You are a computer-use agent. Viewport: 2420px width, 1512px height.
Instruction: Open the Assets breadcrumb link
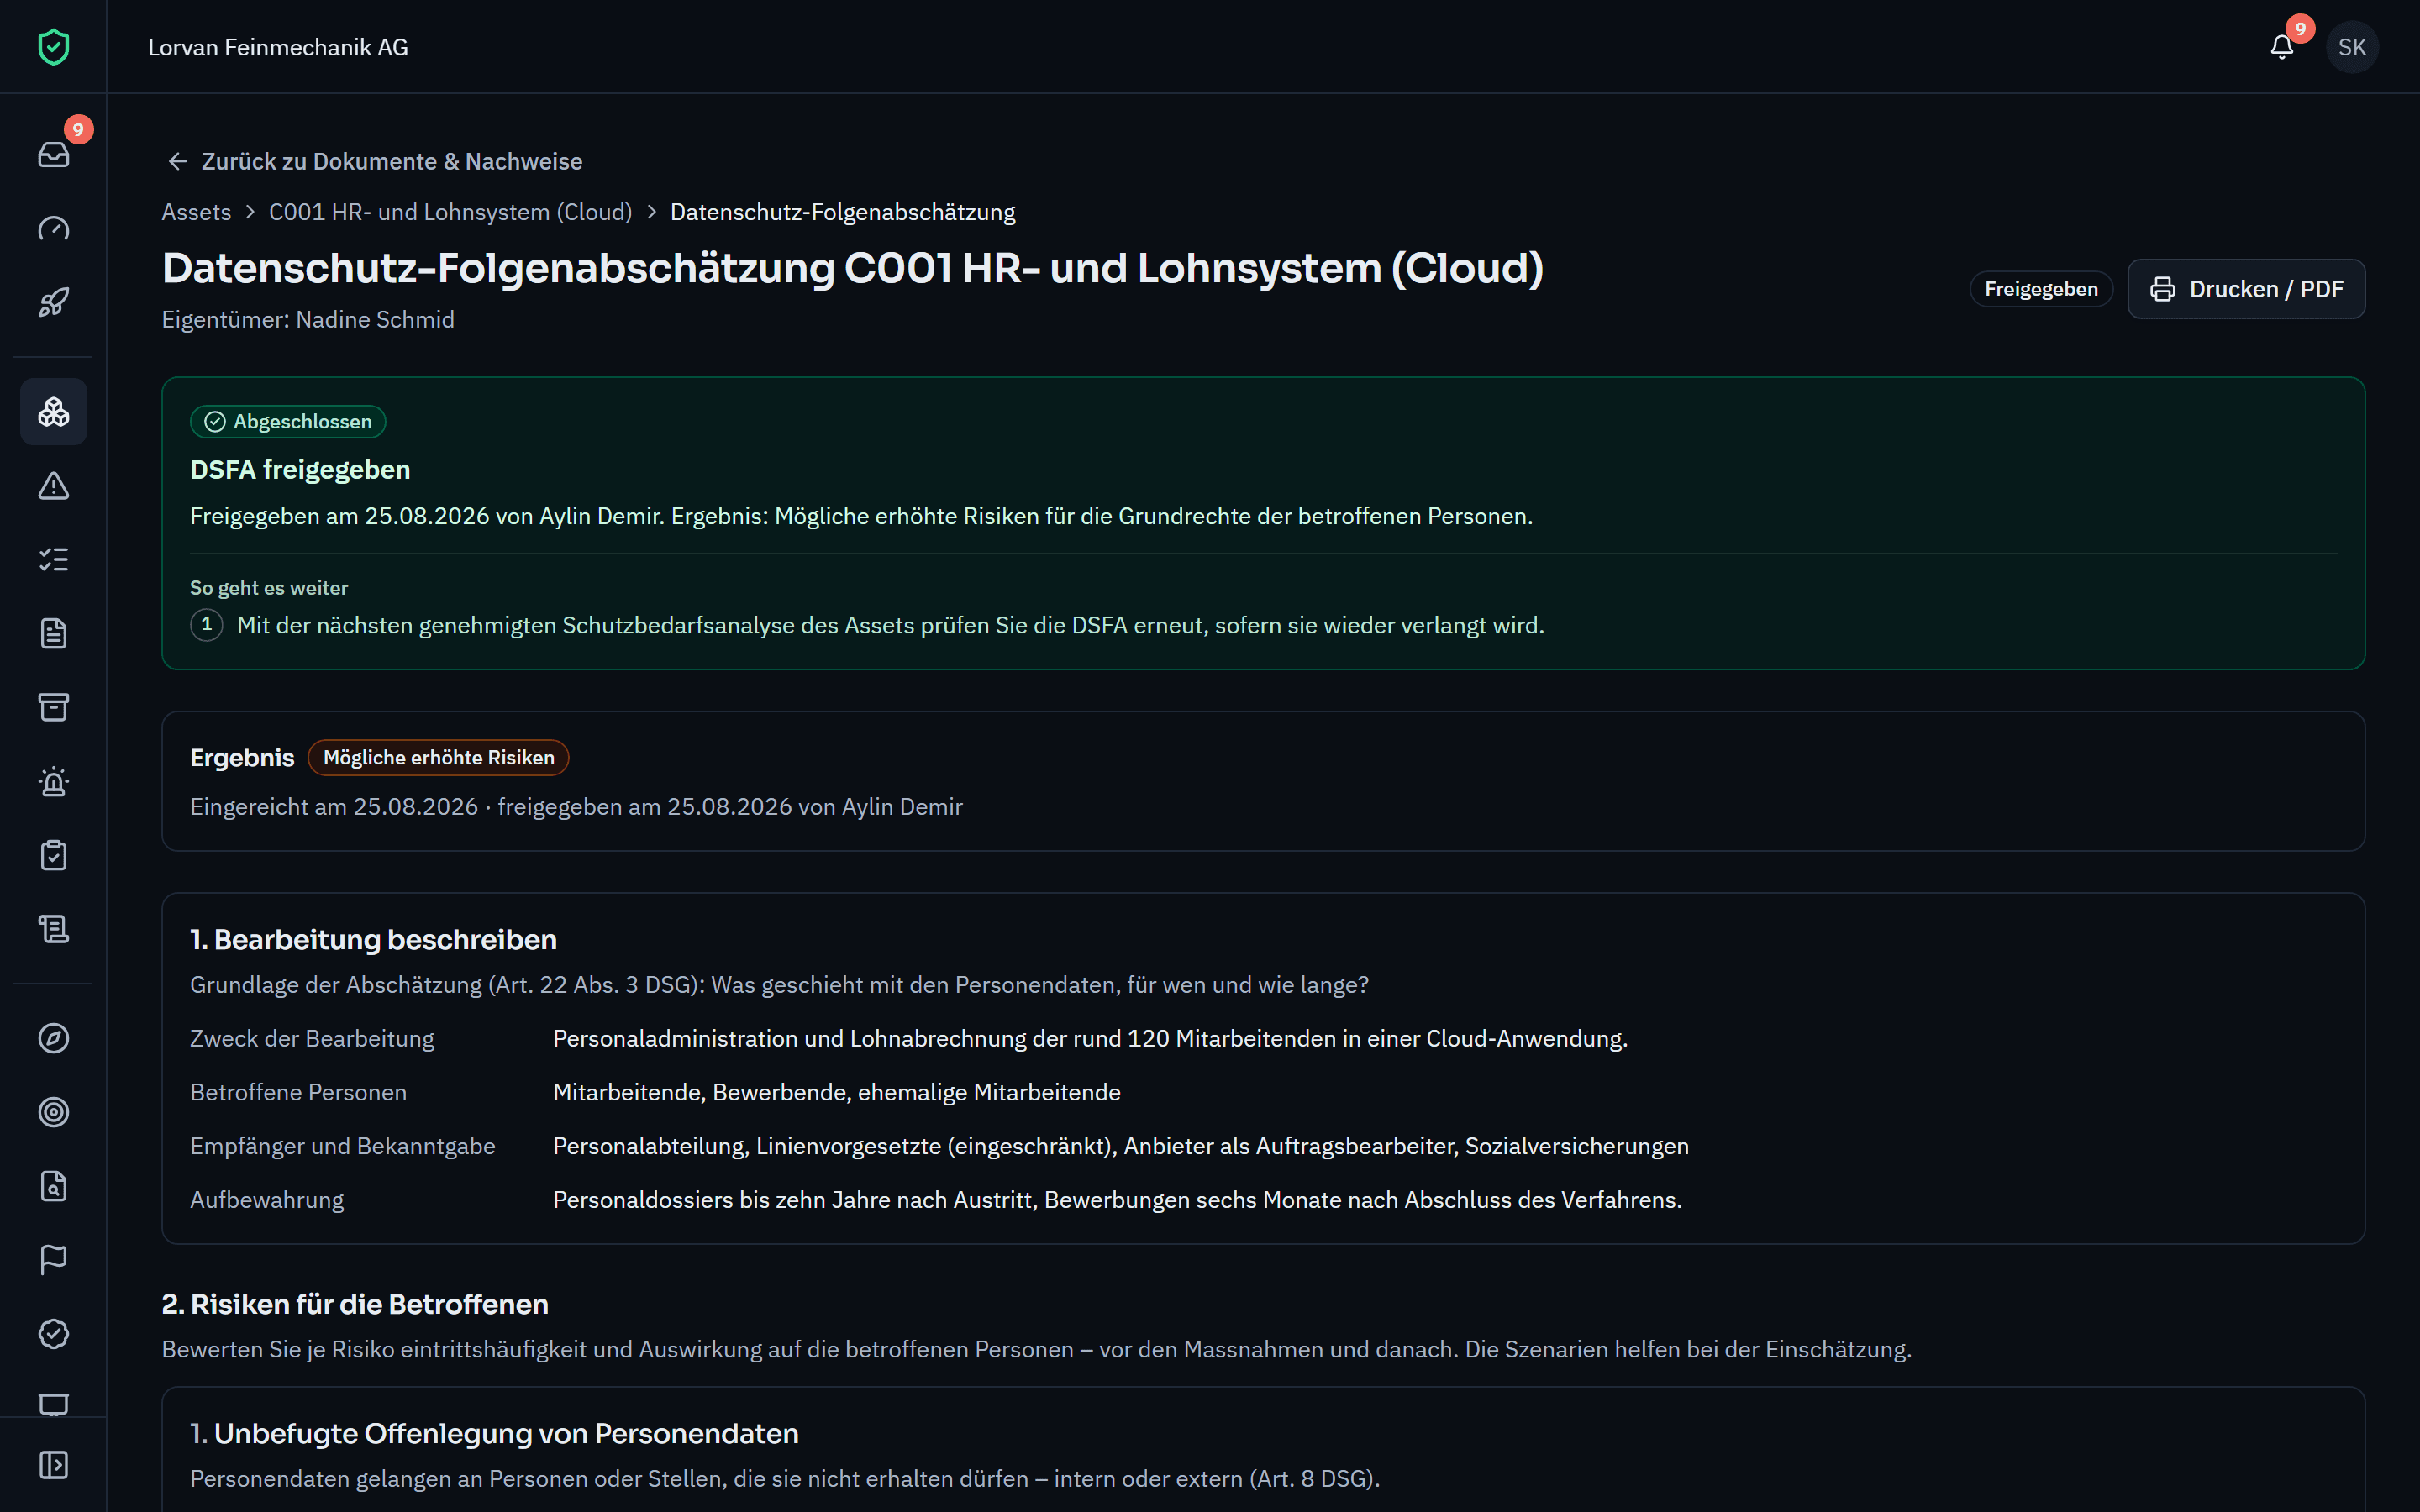coord(196,212)
